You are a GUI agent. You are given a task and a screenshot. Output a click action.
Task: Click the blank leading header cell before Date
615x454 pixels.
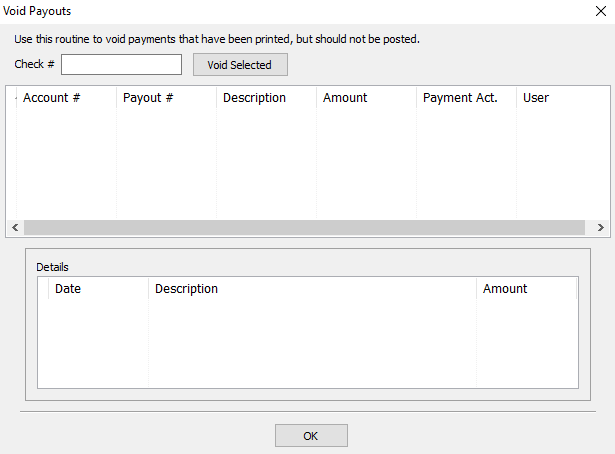(x=43, y=289)
